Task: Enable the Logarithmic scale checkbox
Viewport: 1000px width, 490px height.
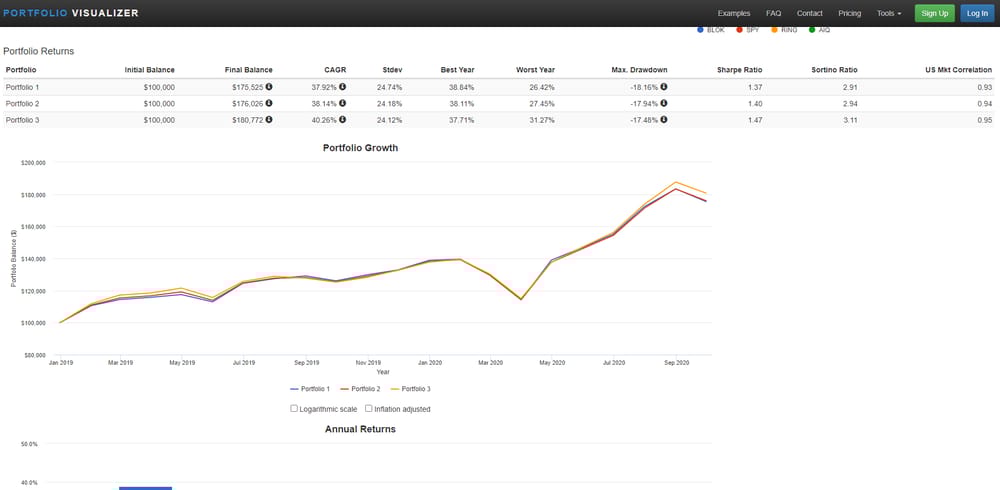Action: (294, 408)
